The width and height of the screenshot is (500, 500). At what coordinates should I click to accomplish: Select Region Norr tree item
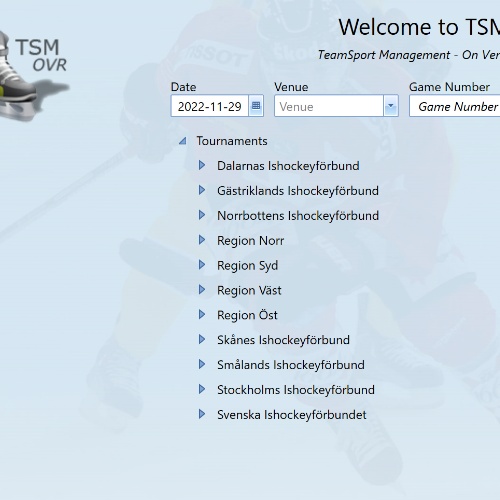pyautogui.click(x=250, y=241)
